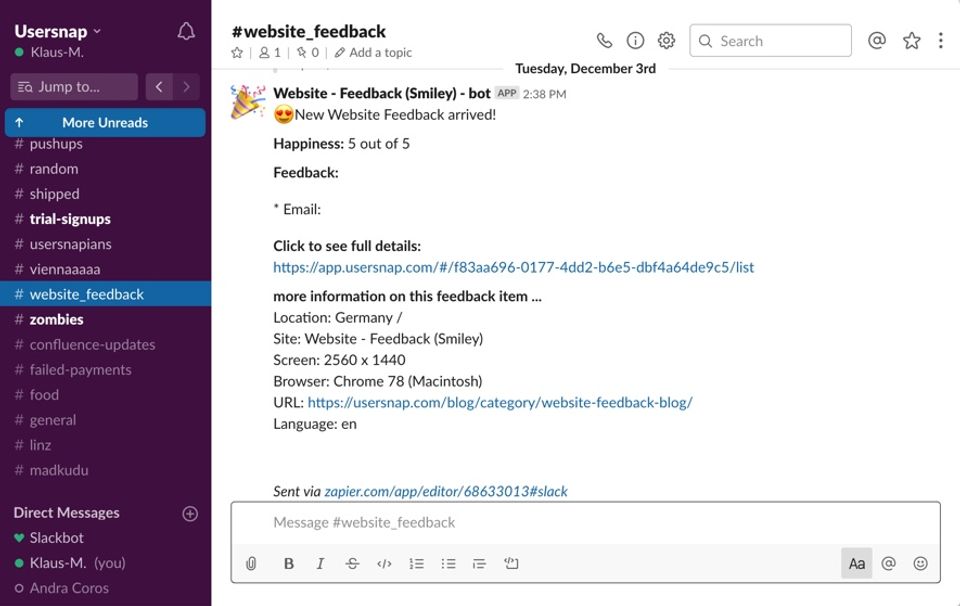
Task: Select the website_feedback channel in sidebar
Action: click(x=105, y=294)
